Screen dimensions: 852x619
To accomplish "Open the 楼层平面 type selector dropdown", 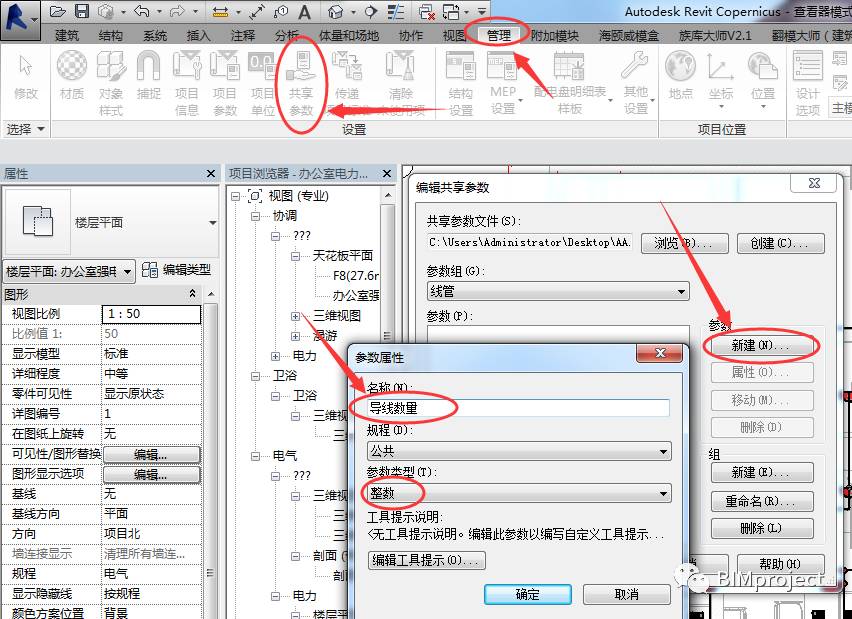I will click(x=212, y=223).
